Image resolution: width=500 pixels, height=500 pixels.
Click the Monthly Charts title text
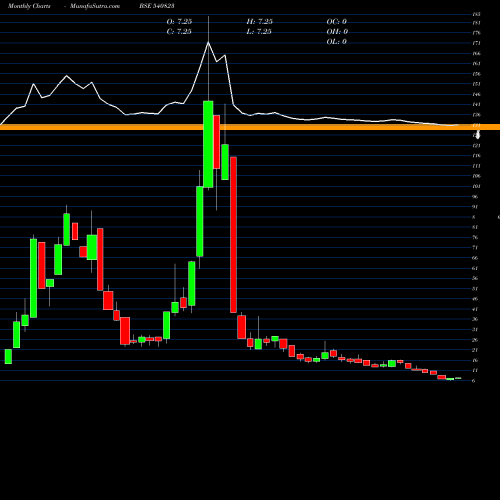[x=29, y=6]
